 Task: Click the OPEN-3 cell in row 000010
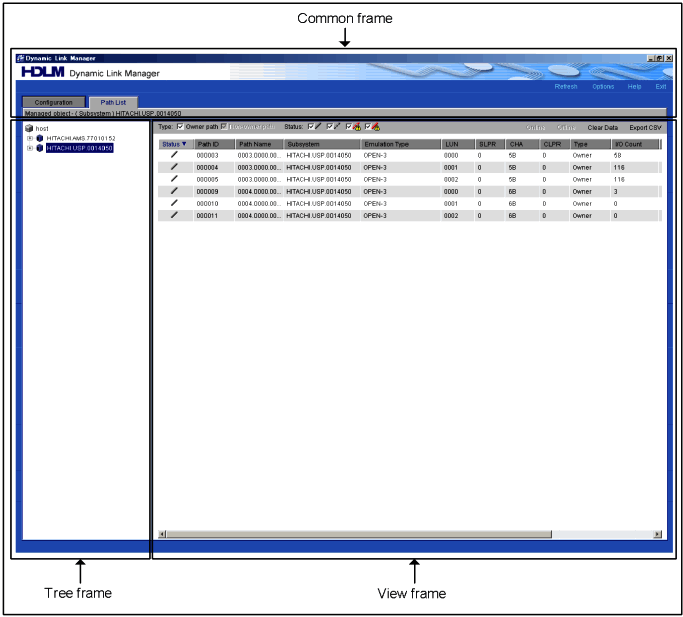[x=375, y=203]
